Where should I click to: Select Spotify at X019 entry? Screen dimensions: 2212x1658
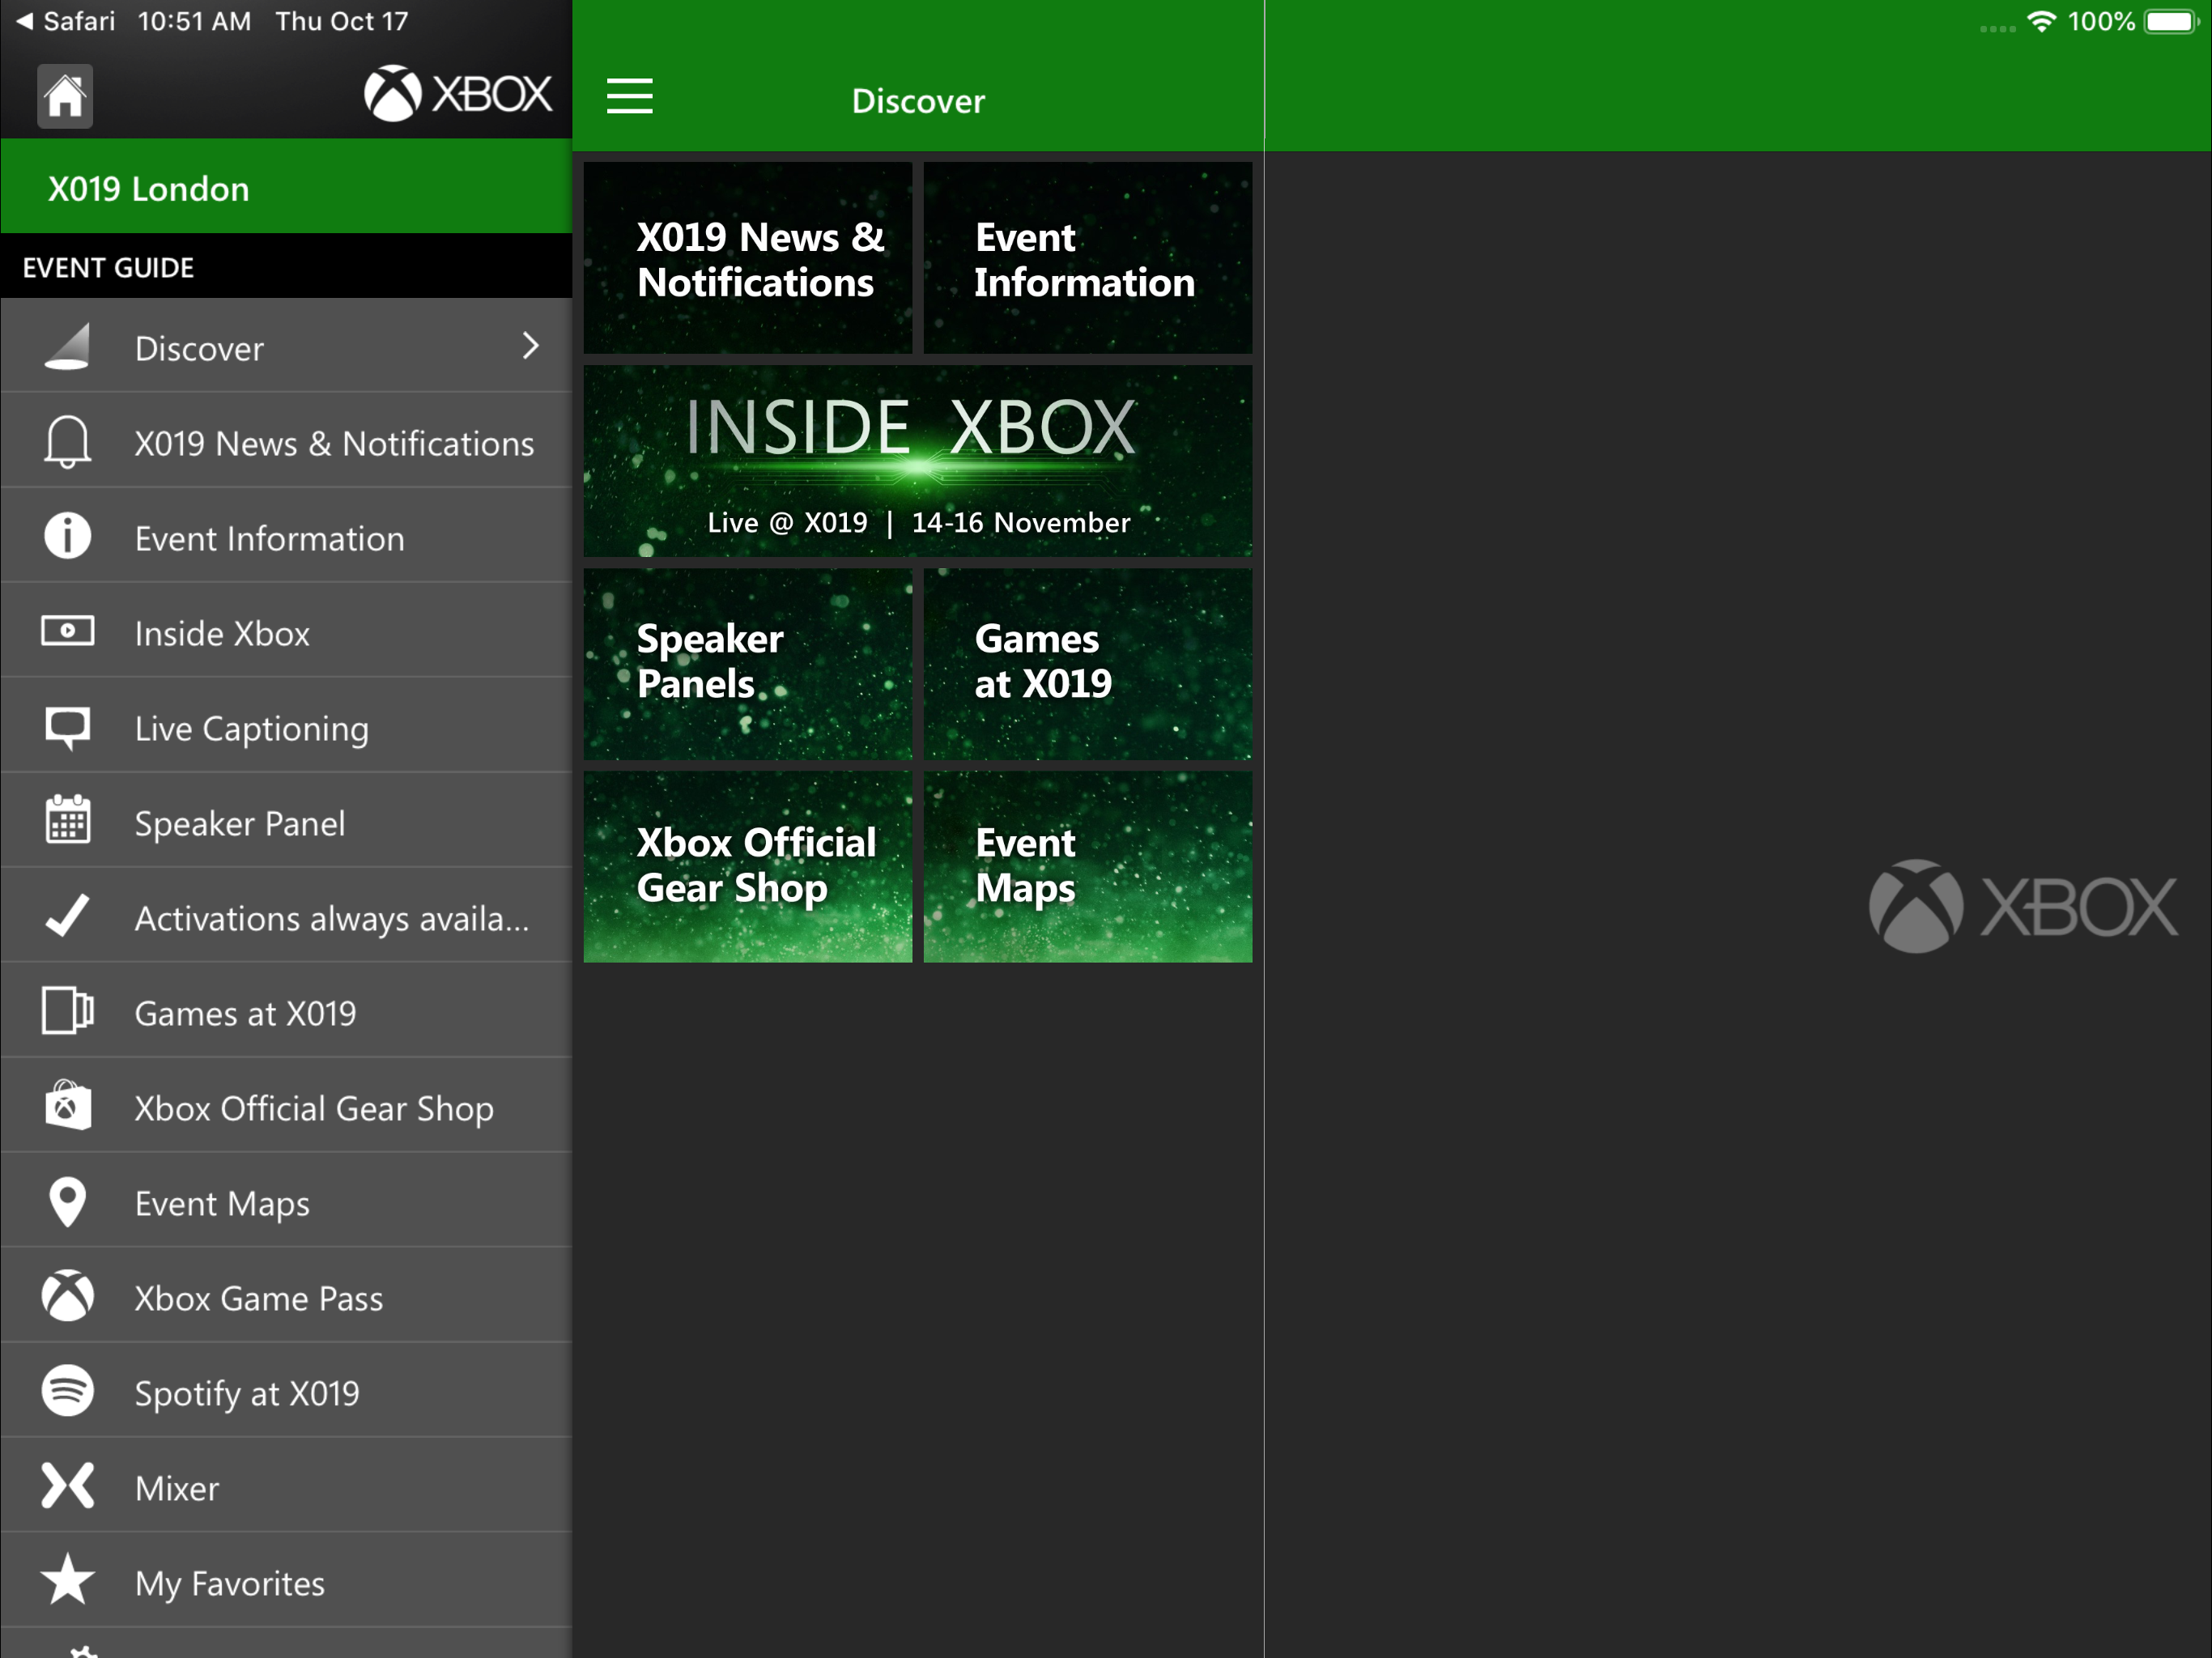[x=286, y=1392]
